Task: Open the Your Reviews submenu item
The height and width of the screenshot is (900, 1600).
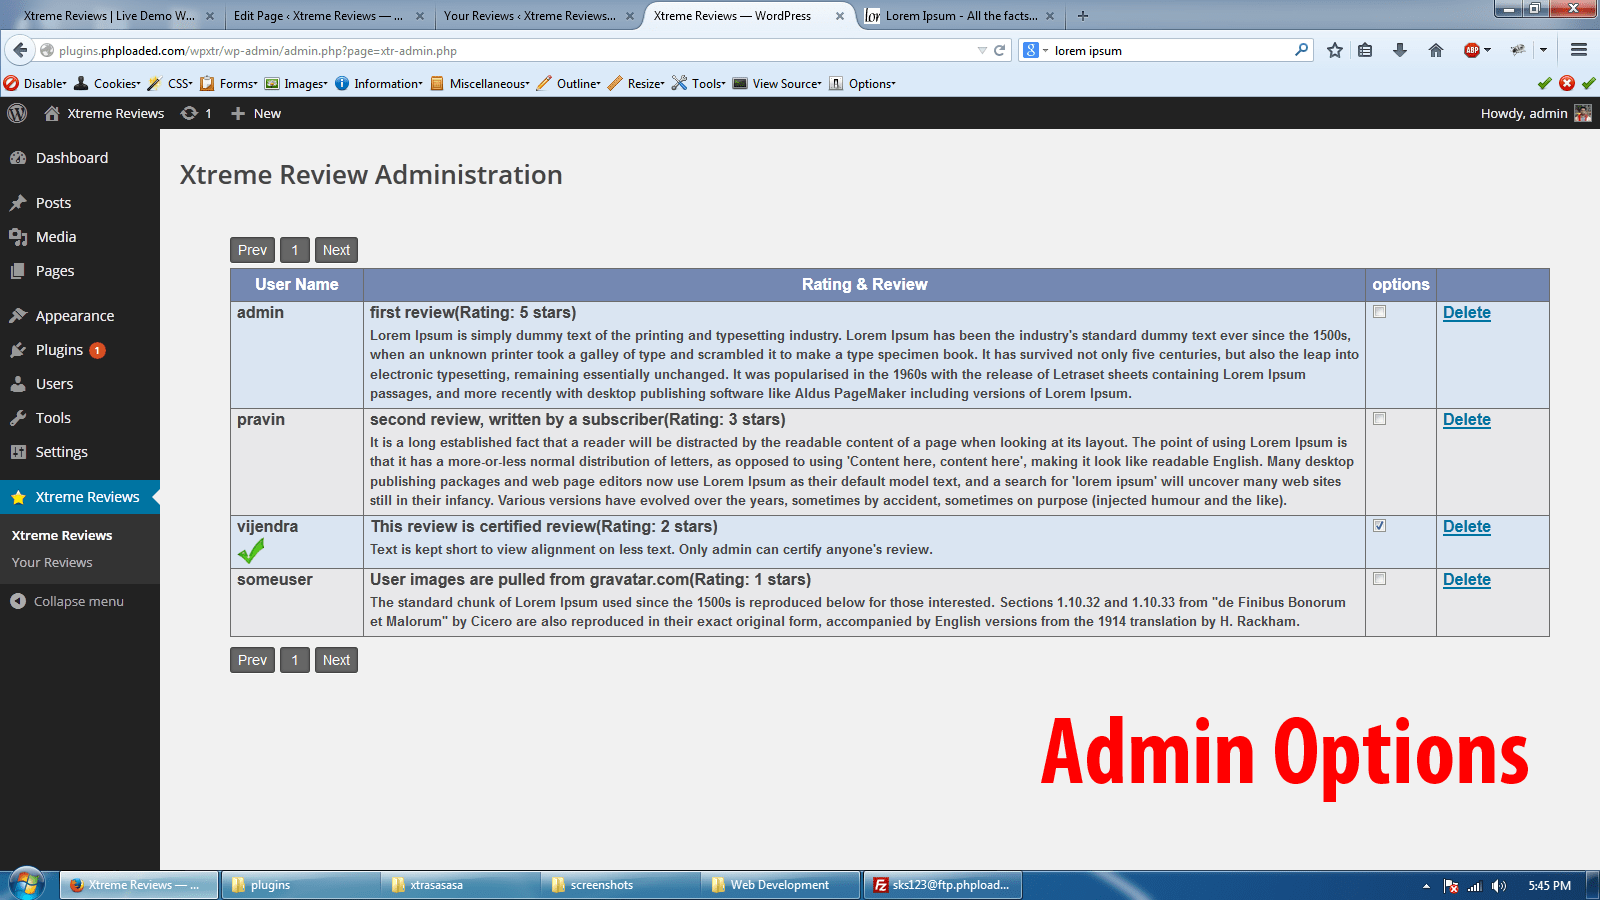Action: pos(52,563)
